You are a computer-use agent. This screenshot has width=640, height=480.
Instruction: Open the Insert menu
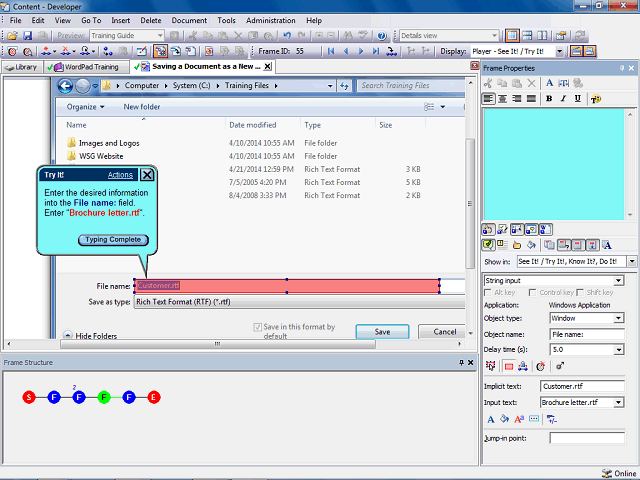121,20
